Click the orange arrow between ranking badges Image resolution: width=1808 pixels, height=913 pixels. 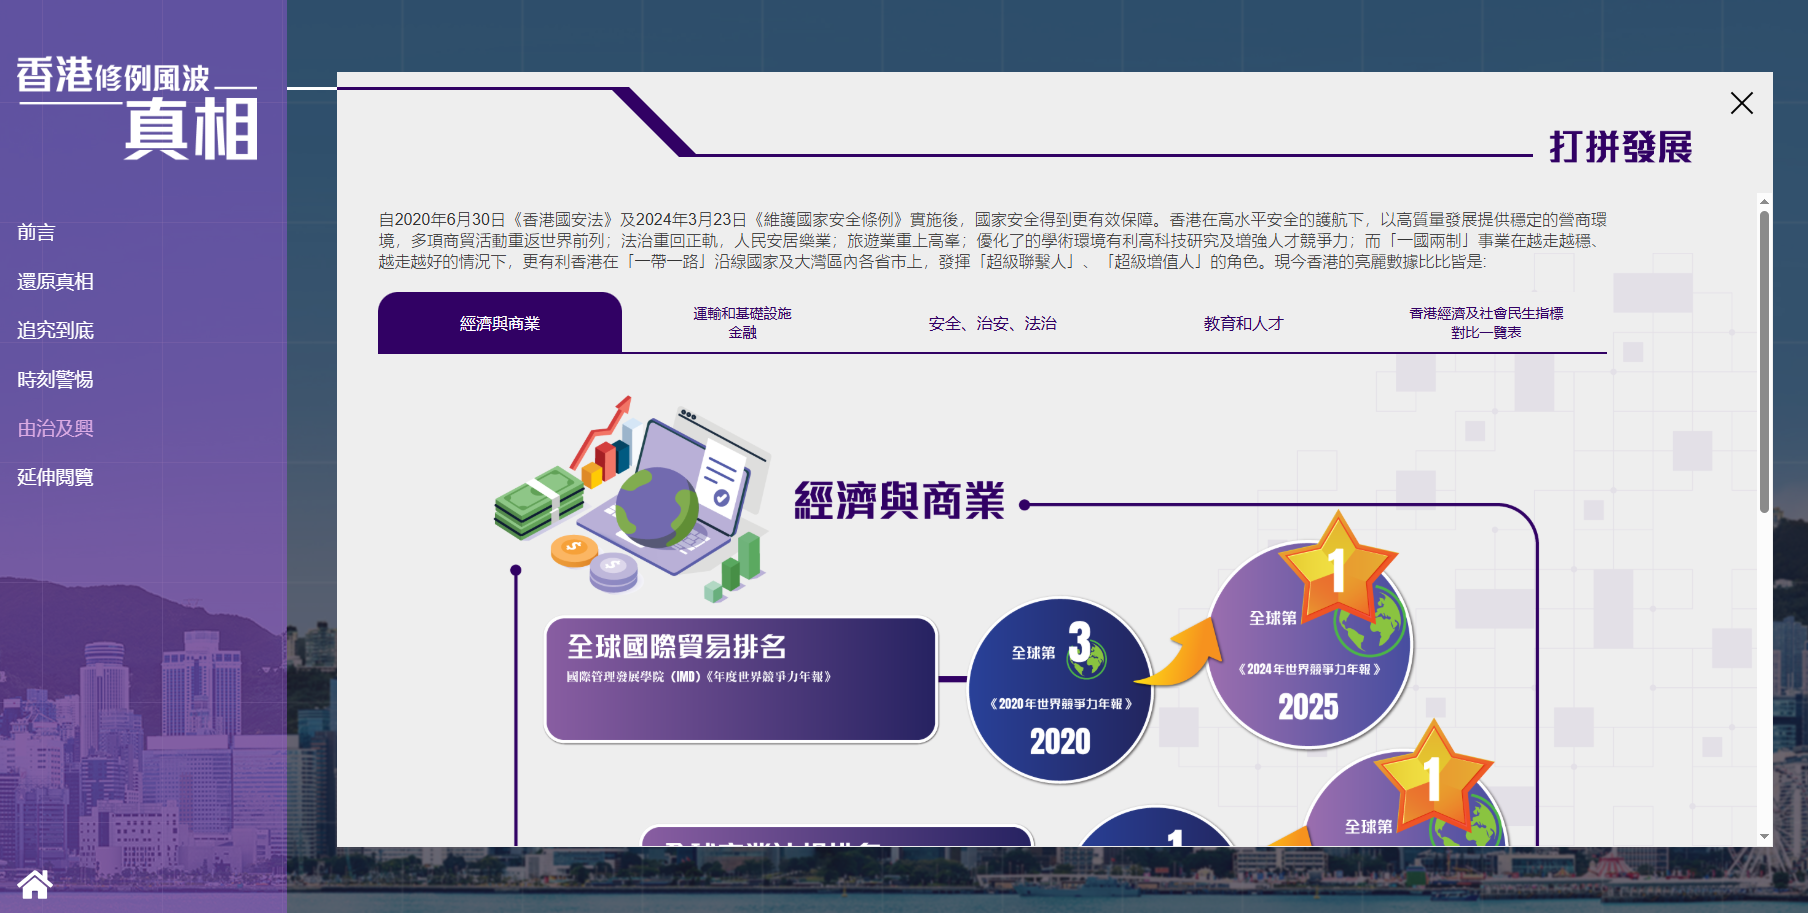[x=1180, y=654]
